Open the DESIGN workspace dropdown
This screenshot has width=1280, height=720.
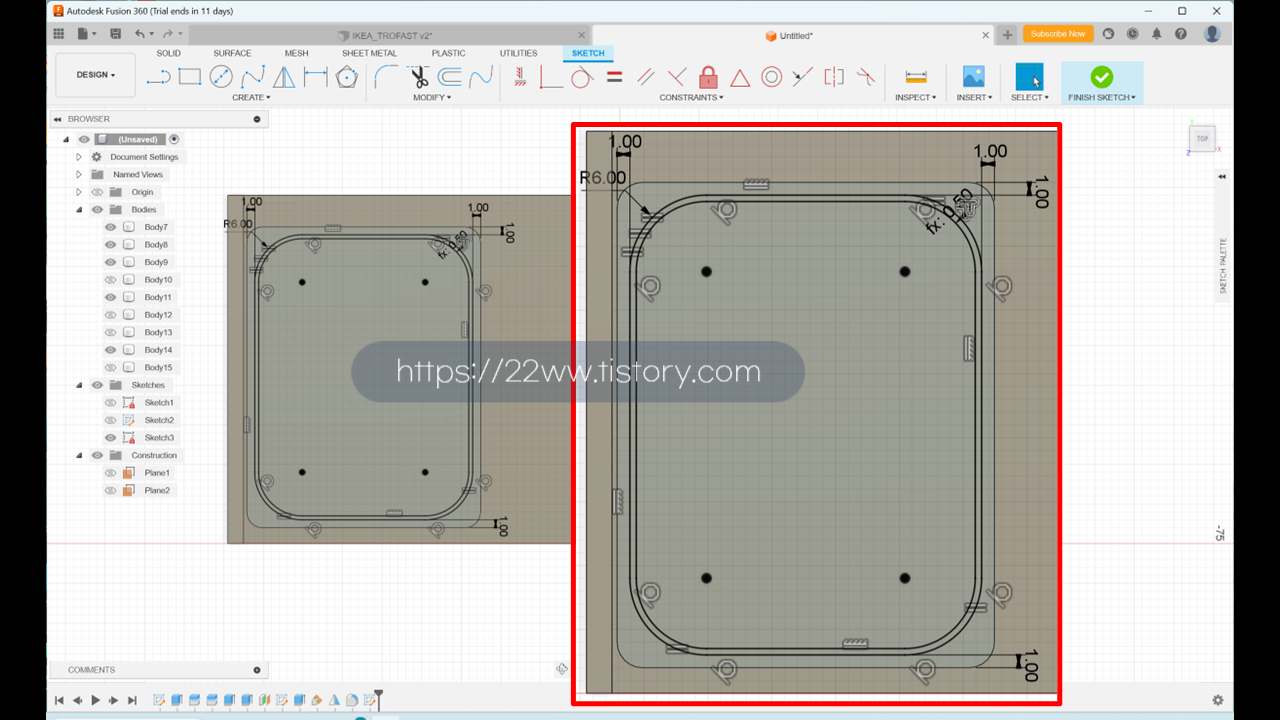coord(96,75)
